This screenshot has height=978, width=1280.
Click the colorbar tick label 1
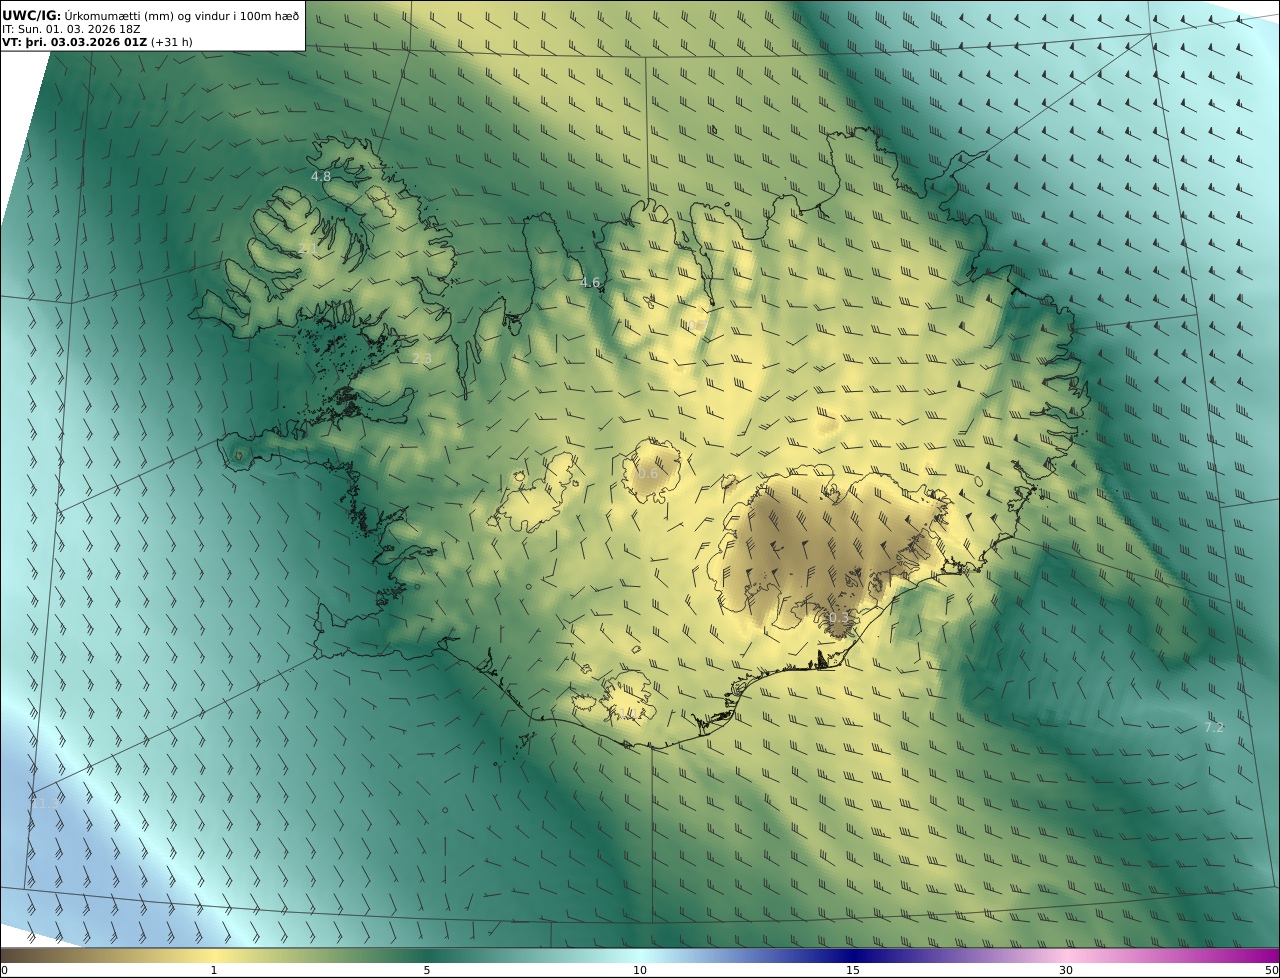coord(213,971)
